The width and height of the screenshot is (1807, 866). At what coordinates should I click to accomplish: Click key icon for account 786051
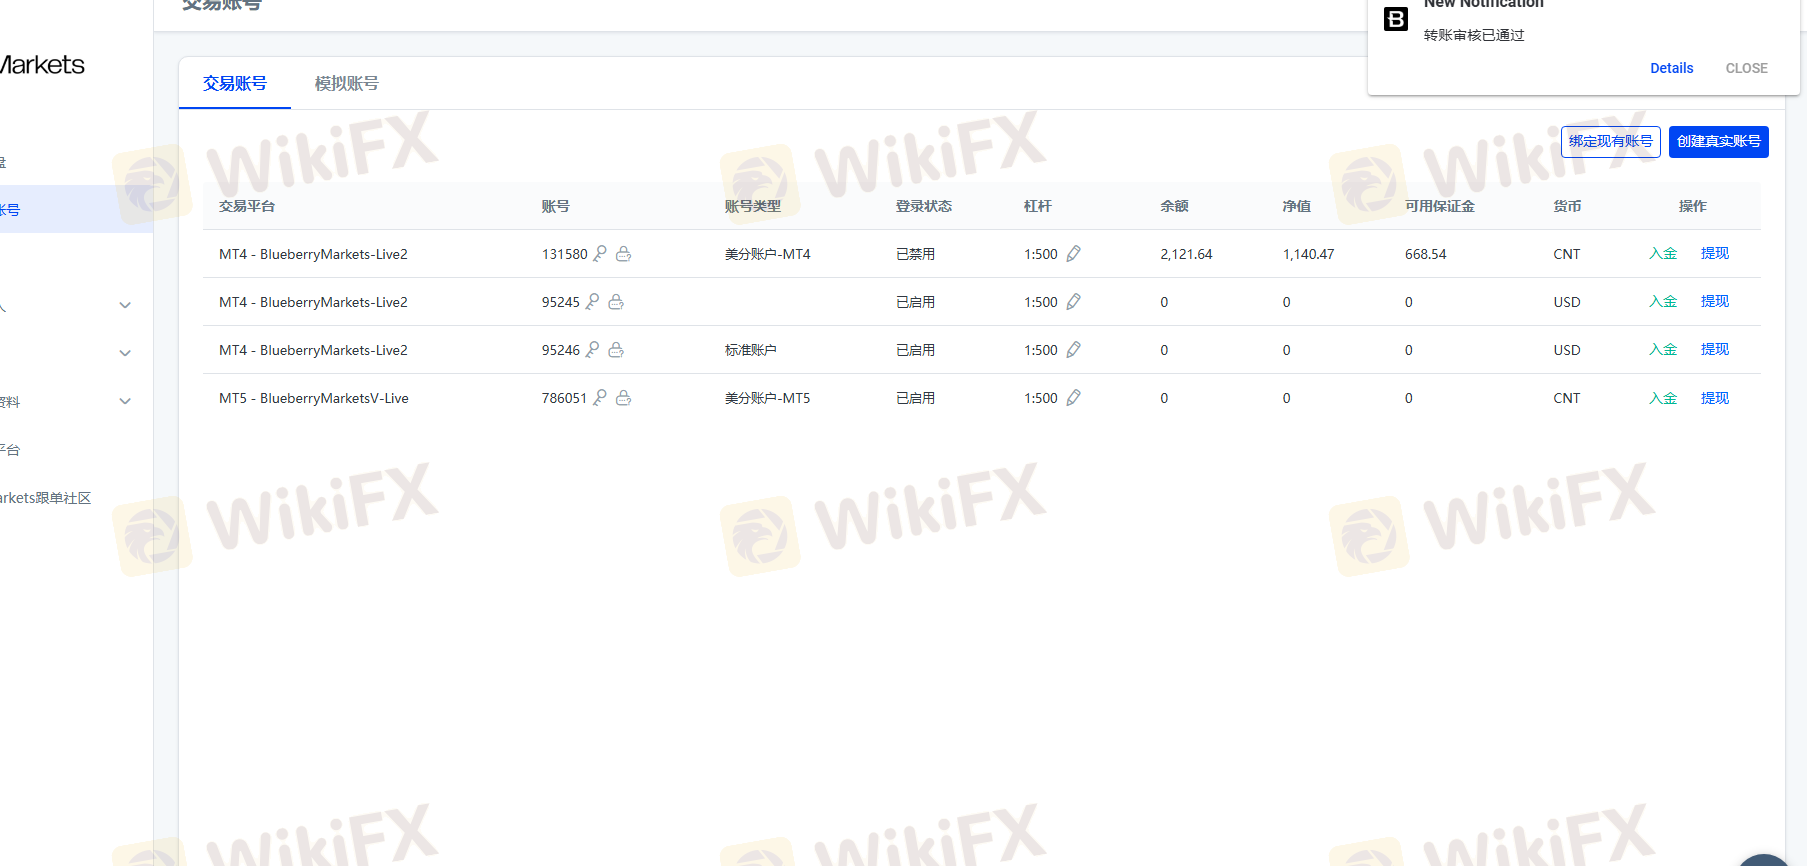point(600,397)
